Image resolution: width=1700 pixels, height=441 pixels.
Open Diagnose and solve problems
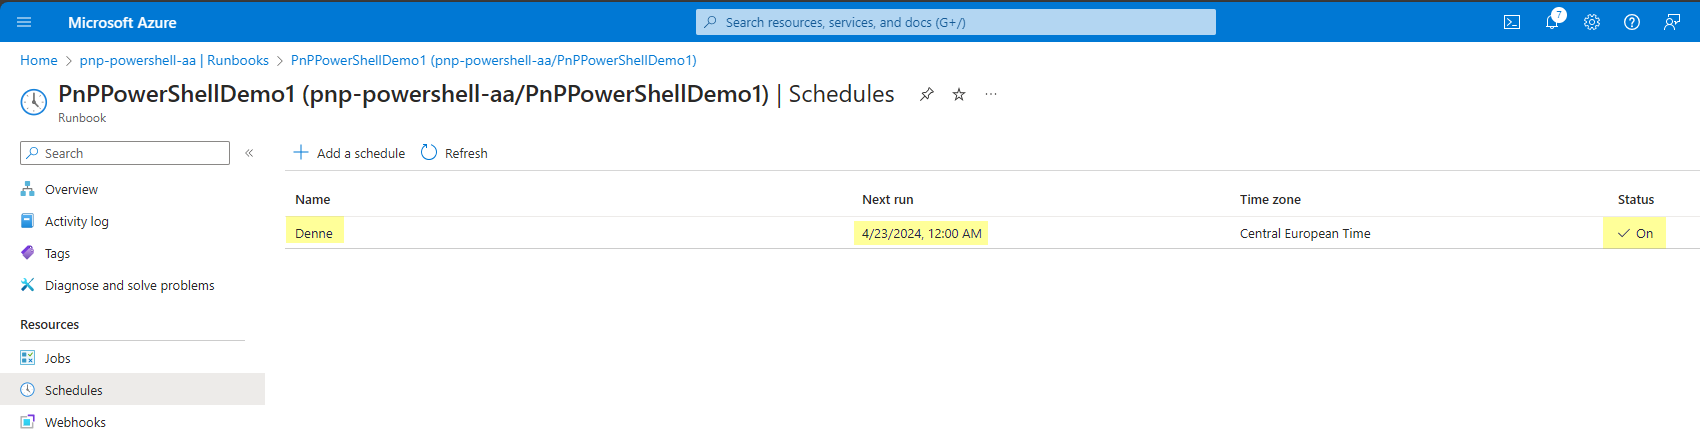point(132,285)
